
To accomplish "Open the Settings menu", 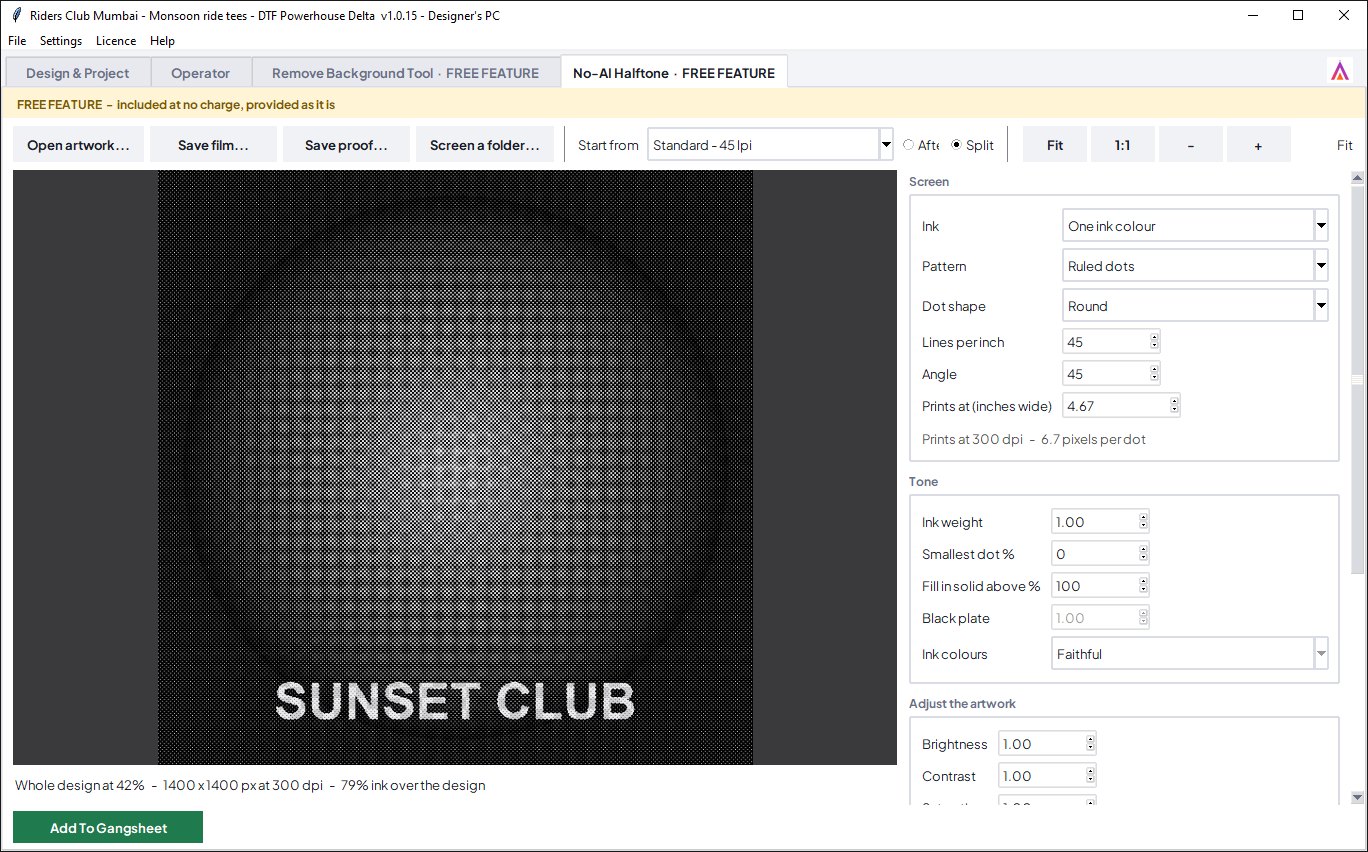I will (x=61, y=41).
